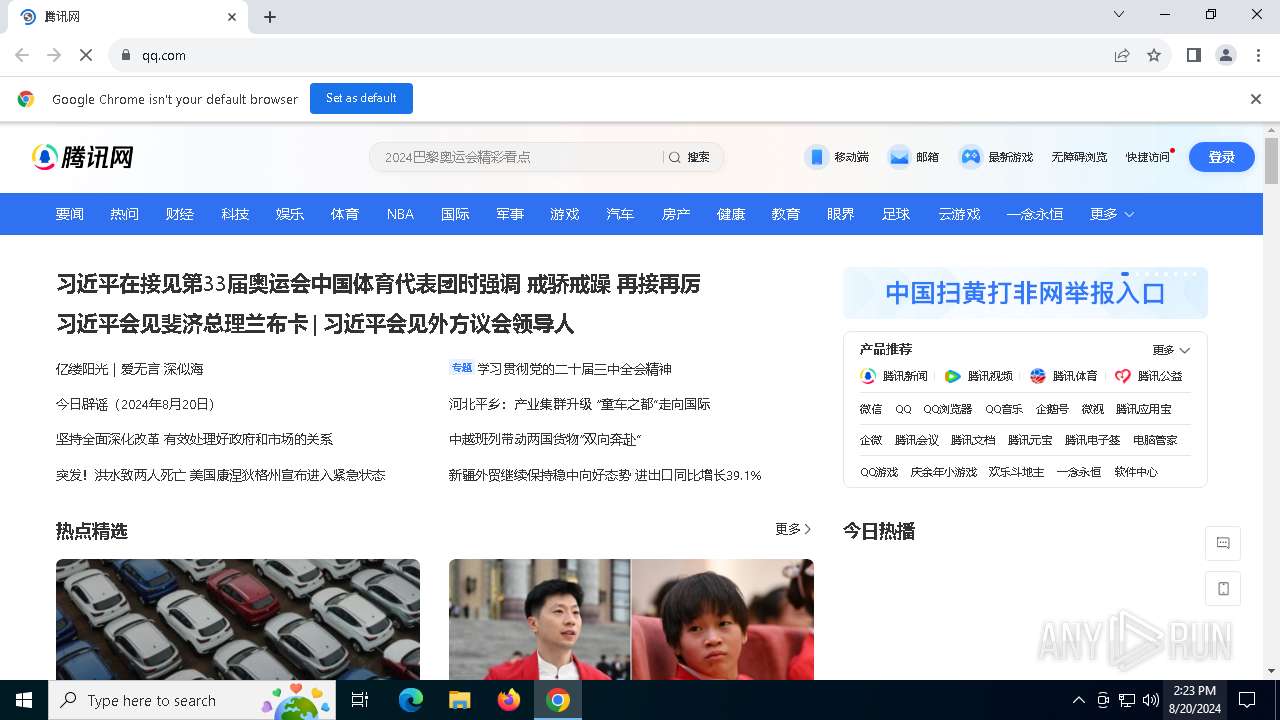Open the 最新游戏 gamepad icon link
The width and height of the screenshot is (1280, 720).
996,157
